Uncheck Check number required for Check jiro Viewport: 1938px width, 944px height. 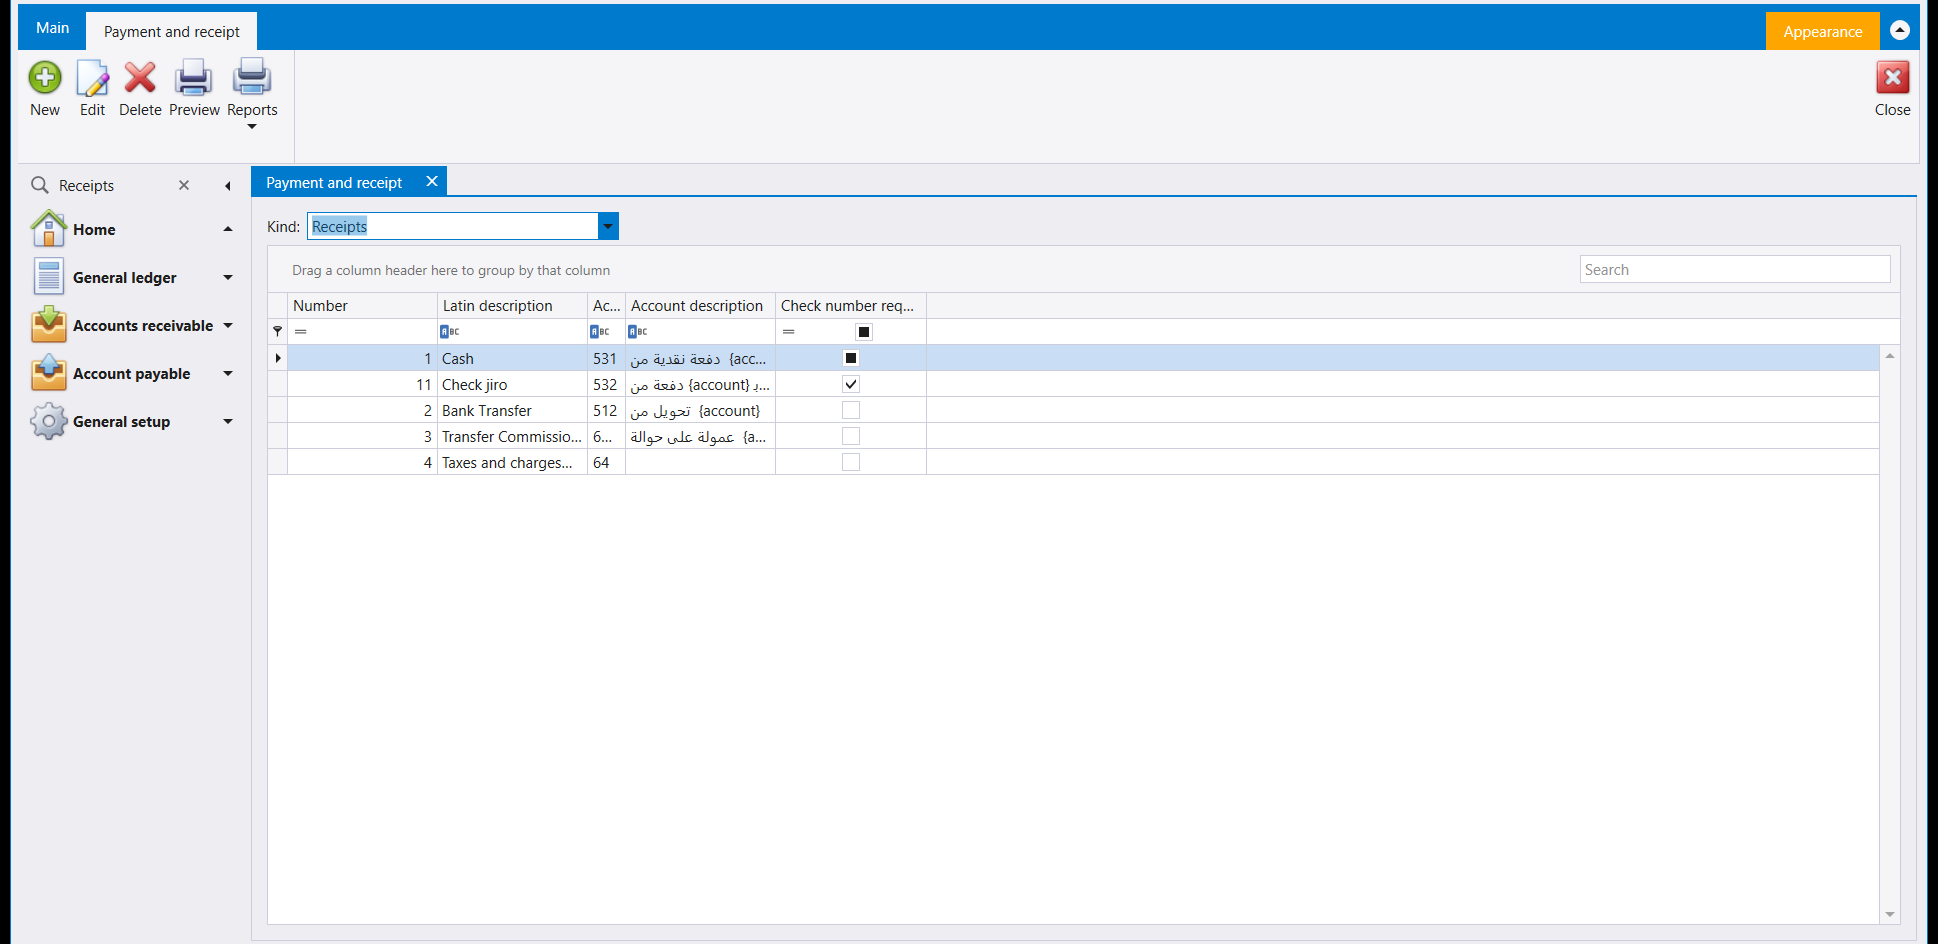click(x=851, y=384)
